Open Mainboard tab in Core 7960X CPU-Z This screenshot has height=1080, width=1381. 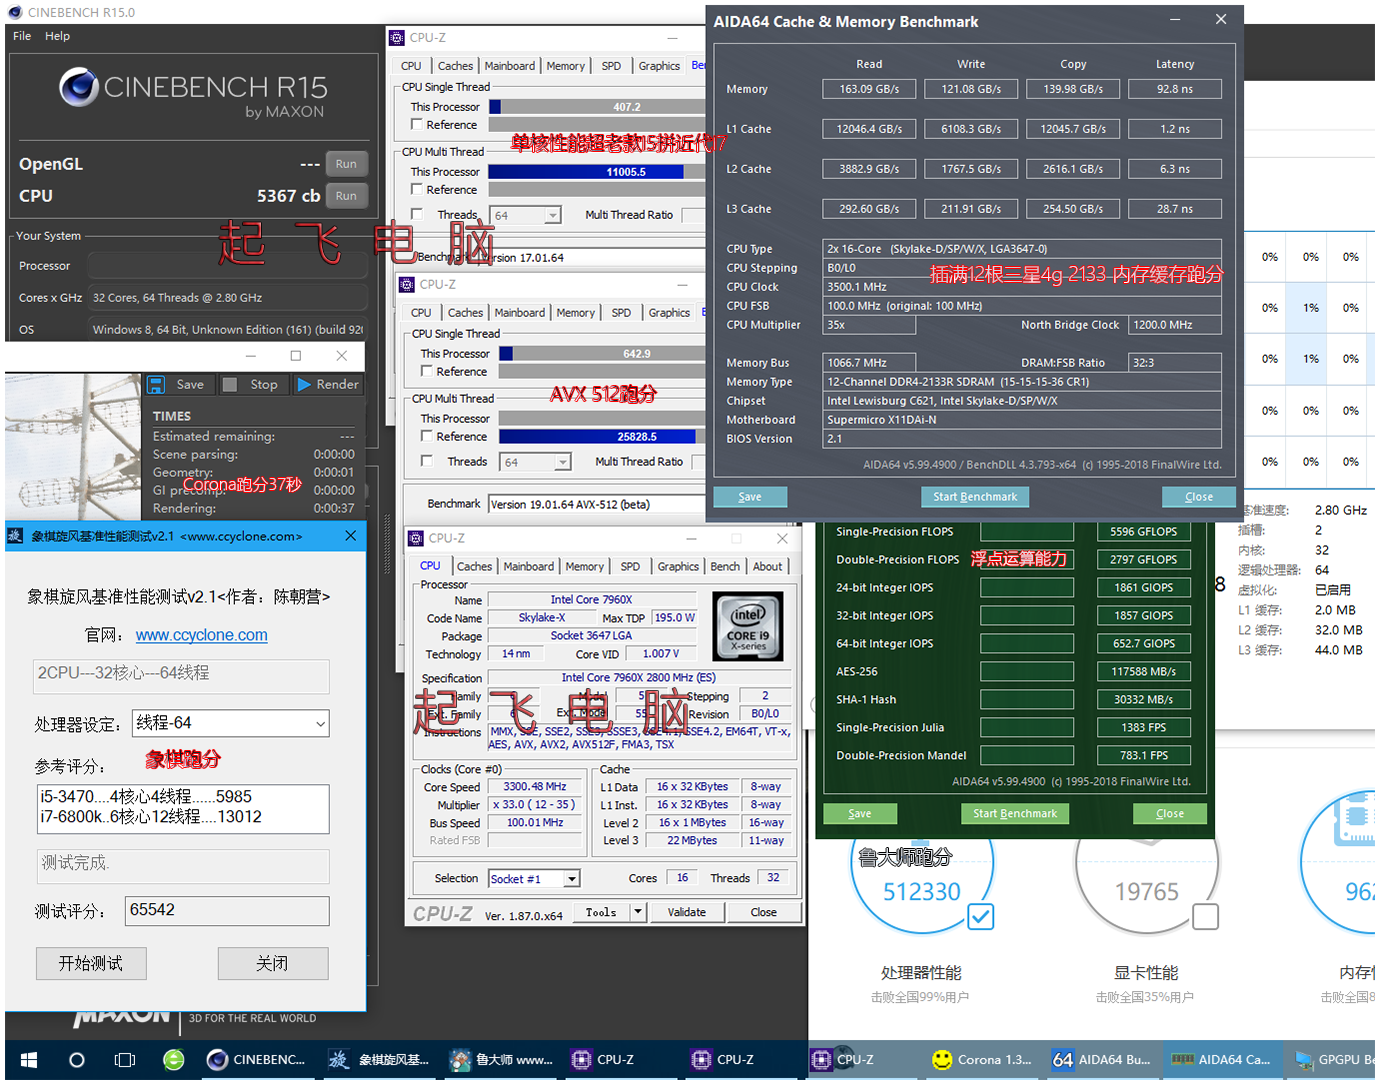tap(528, 567)
